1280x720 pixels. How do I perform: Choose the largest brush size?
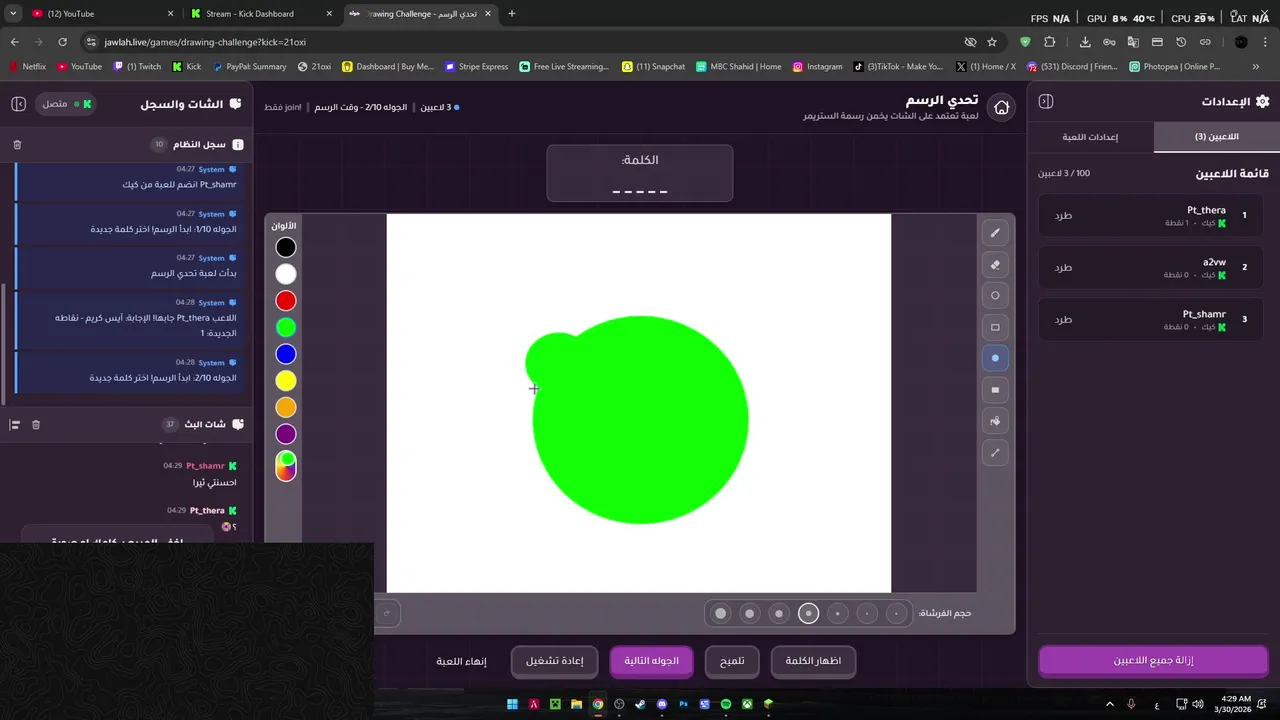pos(720,613)
